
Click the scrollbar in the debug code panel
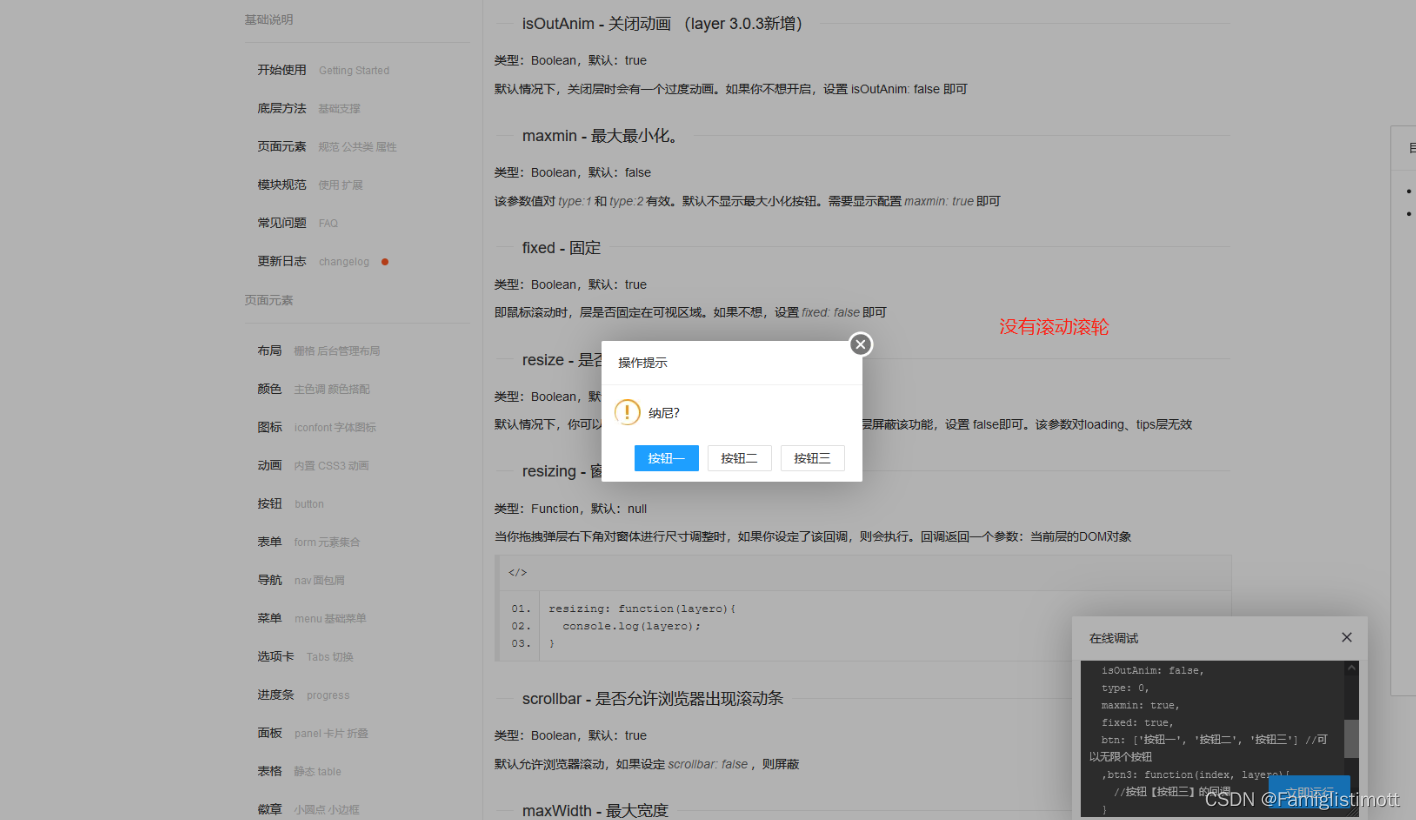(1352, 740)
